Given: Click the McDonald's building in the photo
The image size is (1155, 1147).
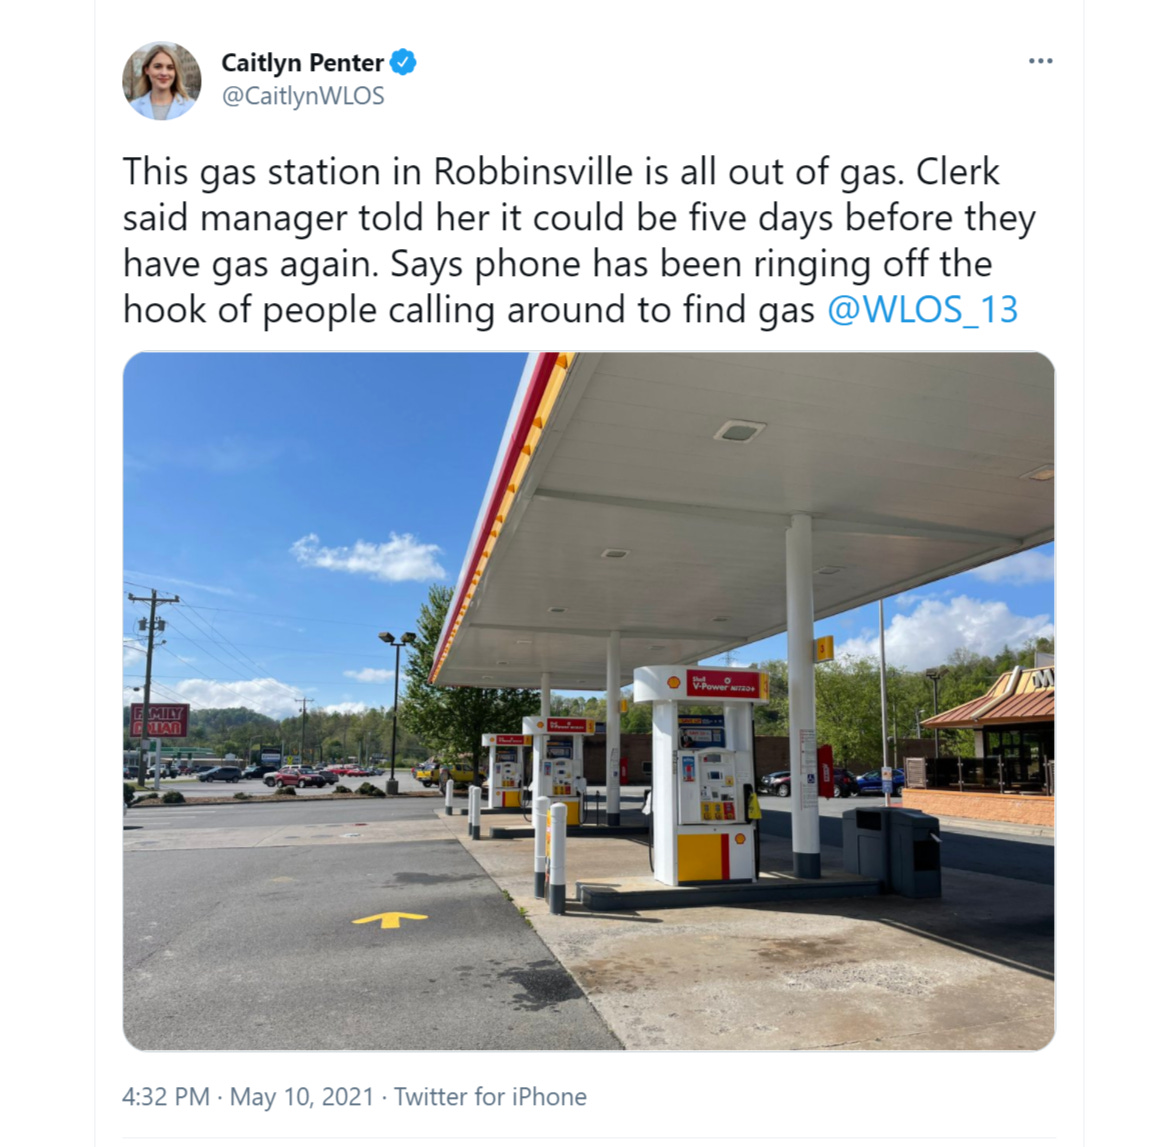Looking at the screenshot, I should (x=989, y=744).
